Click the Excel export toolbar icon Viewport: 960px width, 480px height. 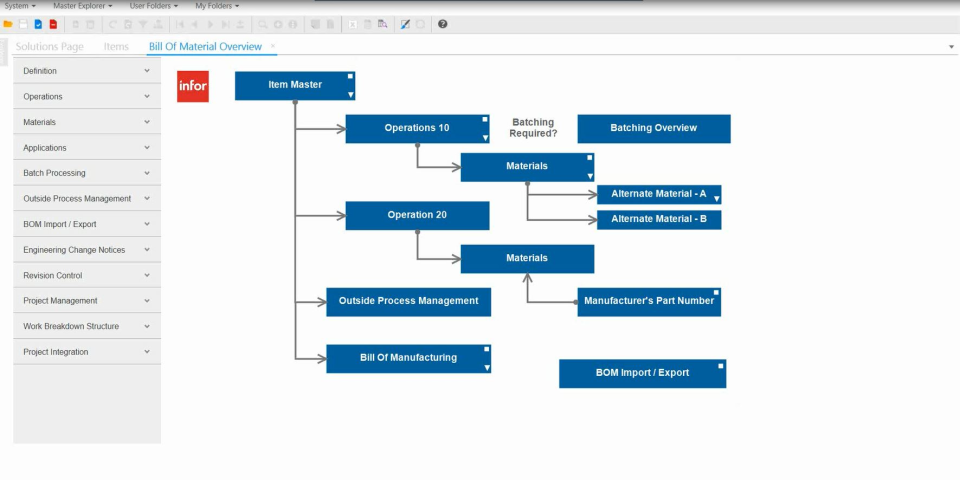353,24
